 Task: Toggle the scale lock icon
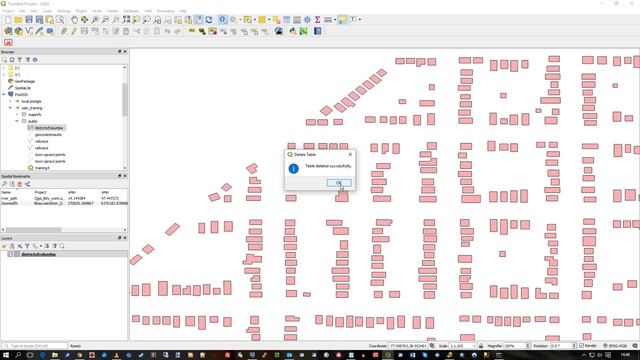(480, 346)
